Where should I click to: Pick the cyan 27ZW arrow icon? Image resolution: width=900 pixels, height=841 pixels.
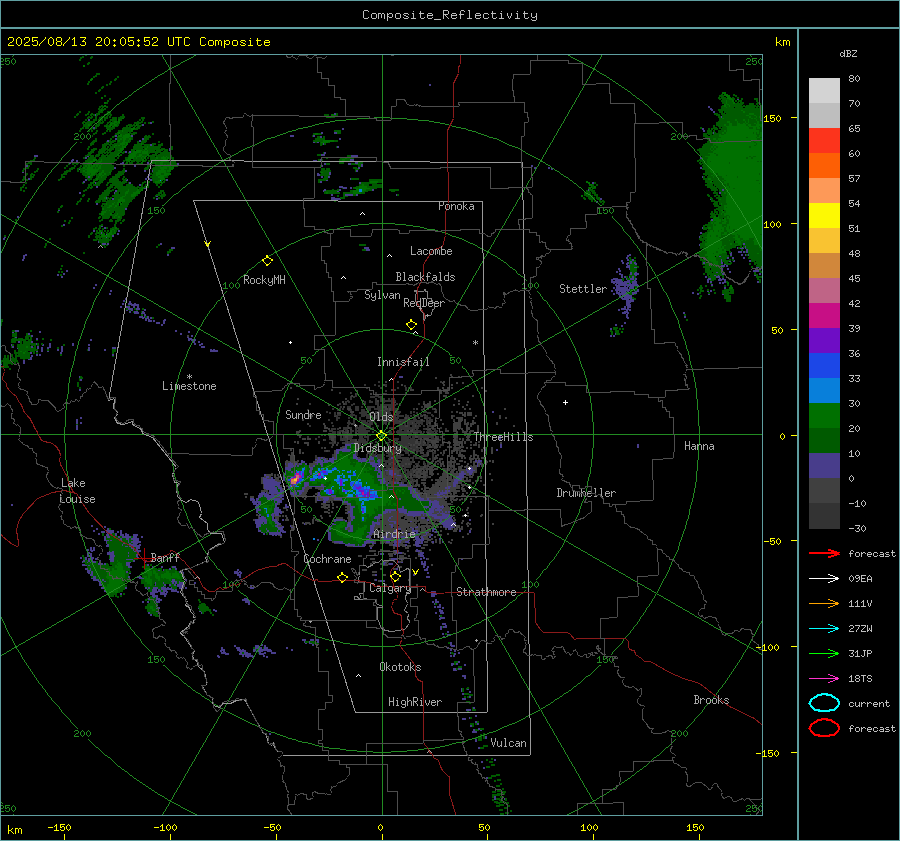coord(824,629)
